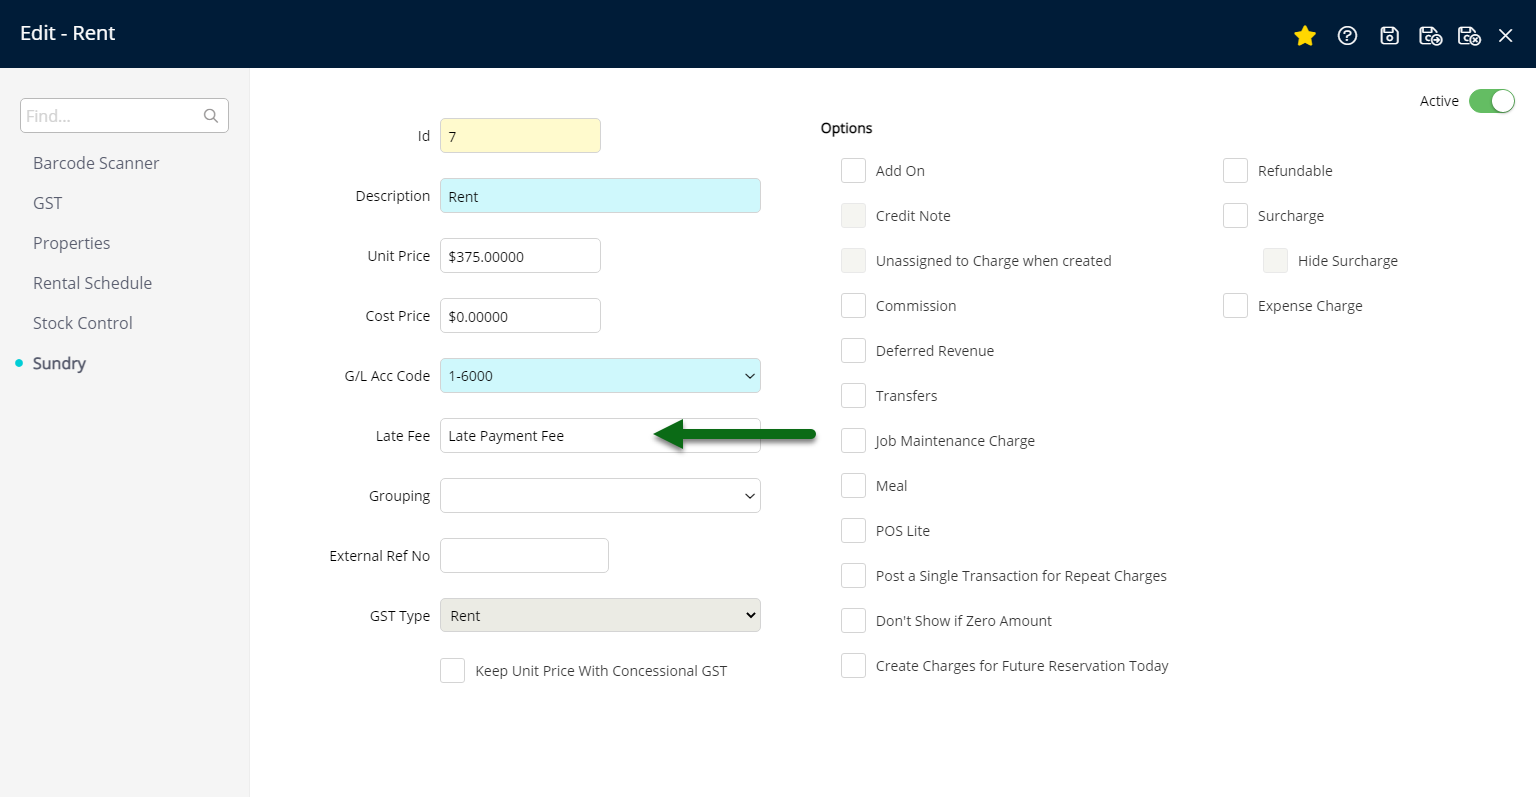Tick the Commission checkbox

click(853, 306)
